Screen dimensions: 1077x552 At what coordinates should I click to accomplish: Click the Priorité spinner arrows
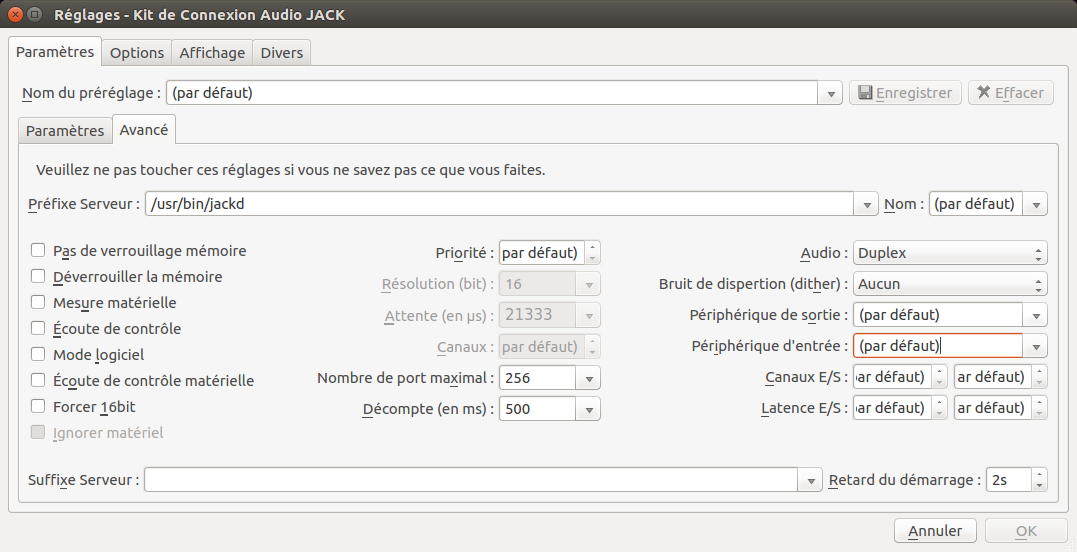[x=592, y=253]
